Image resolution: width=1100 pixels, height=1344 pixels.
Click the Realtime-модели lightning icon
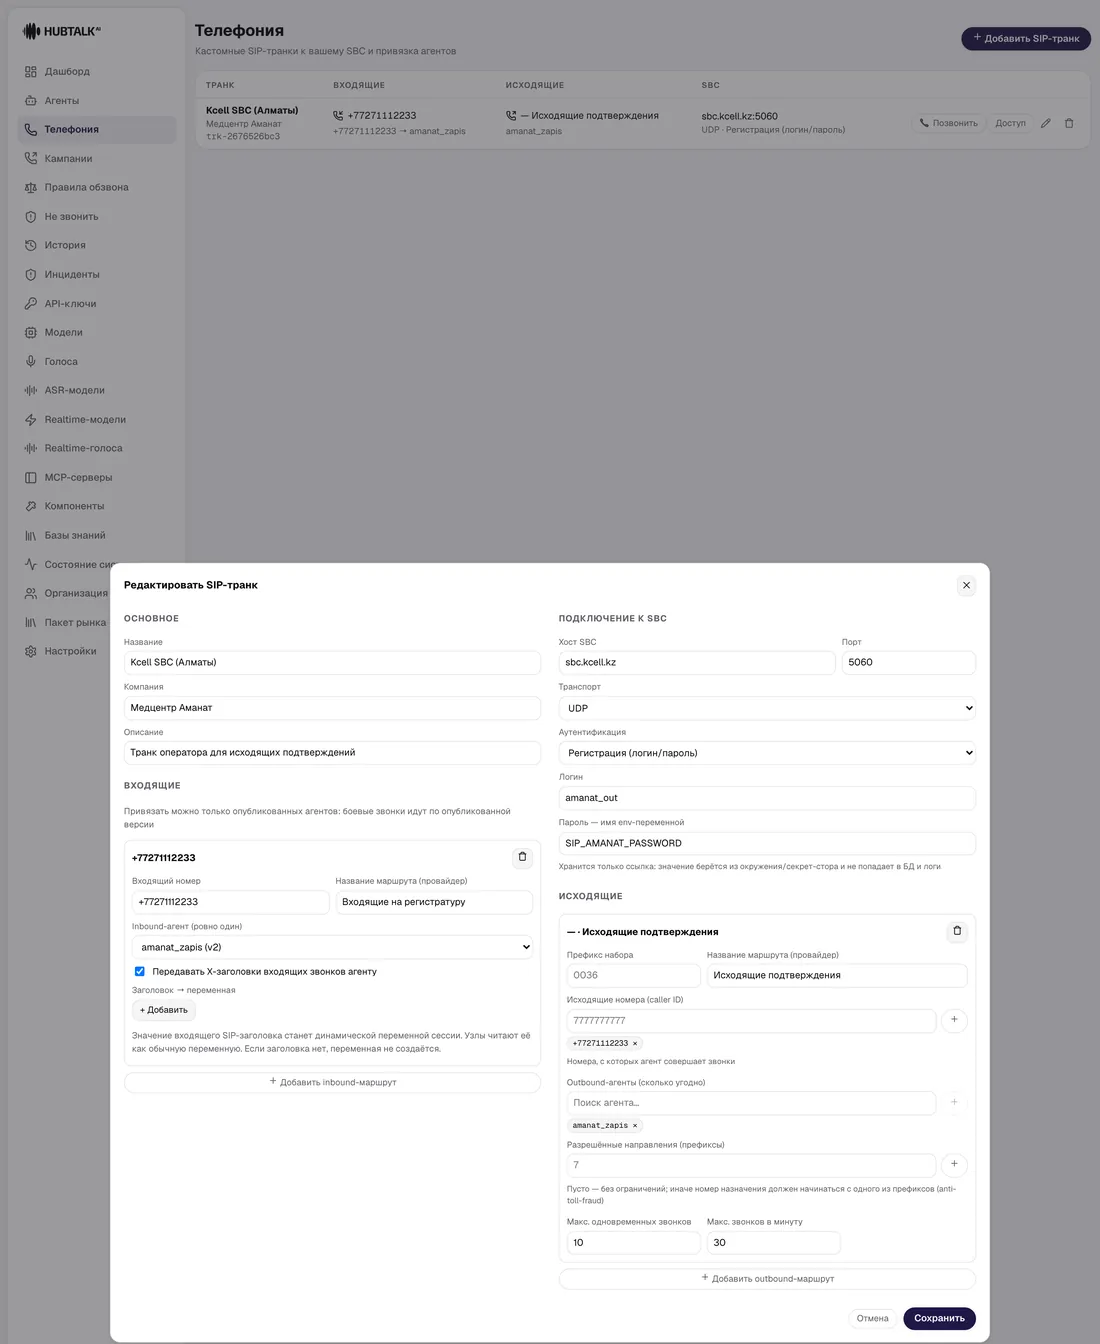31,420
